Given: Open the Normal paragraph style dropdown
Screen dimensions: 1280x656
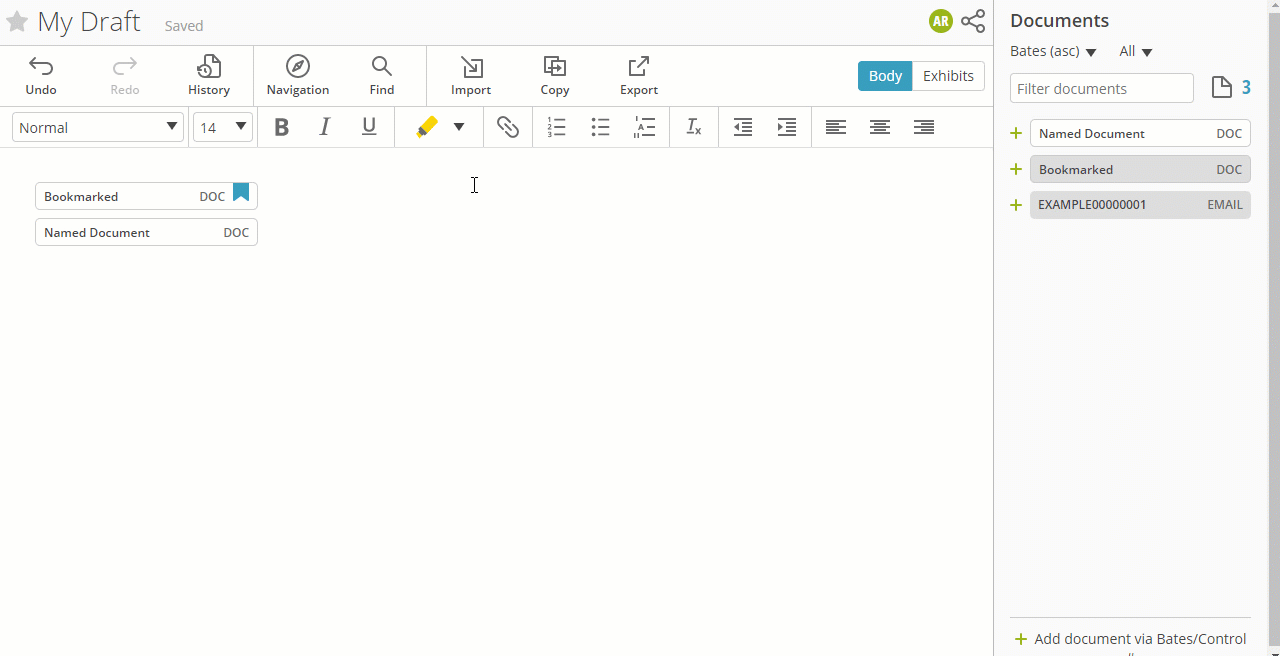Looking at the screenshot, I should tap(98, 127).
